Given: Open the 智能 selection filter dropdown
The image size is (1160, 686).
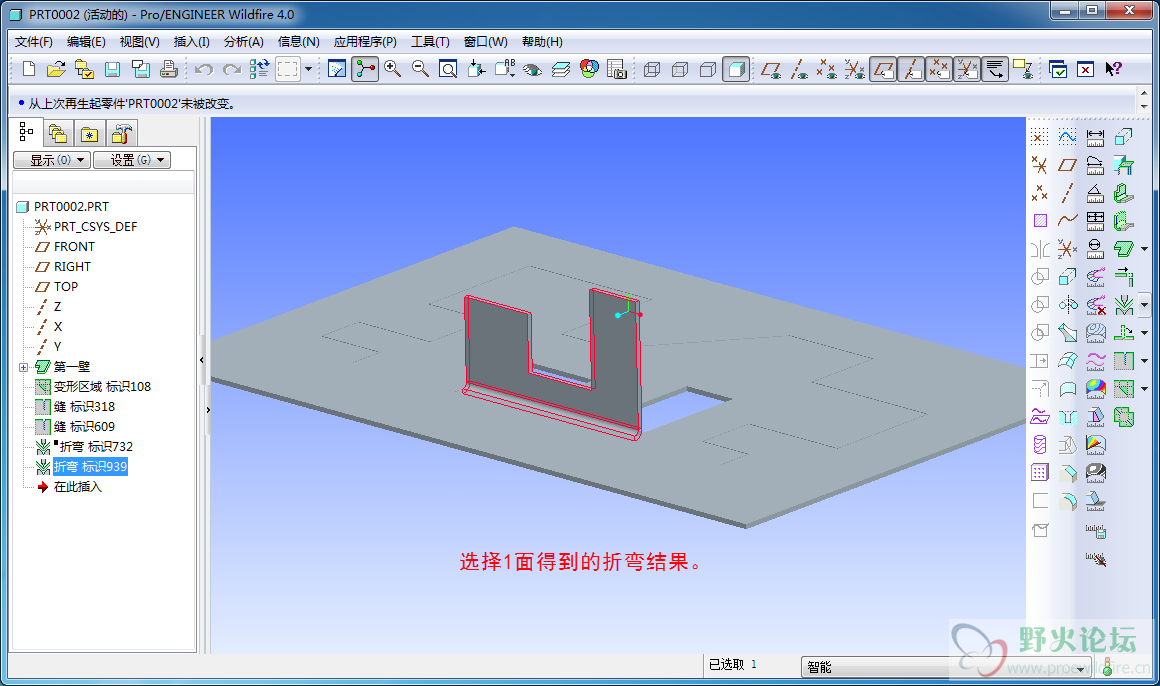Looking at the screenshot, I should [x=946, y=667].
